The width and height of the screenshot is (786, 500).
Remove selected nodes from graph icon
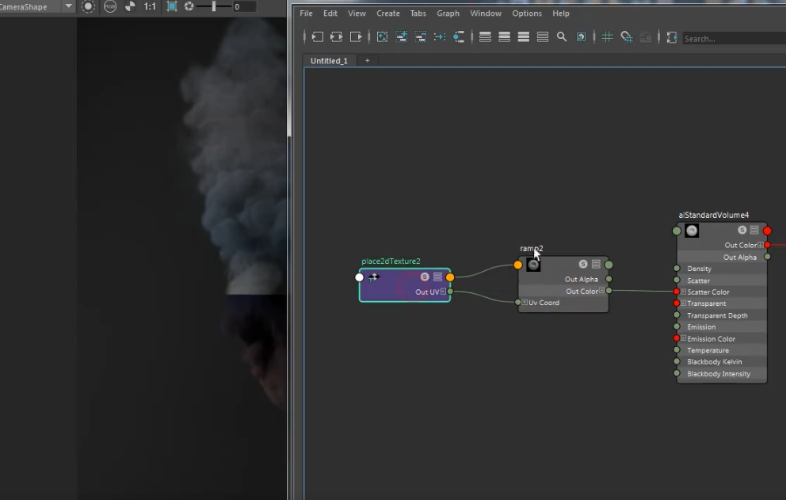pos(420,37)
